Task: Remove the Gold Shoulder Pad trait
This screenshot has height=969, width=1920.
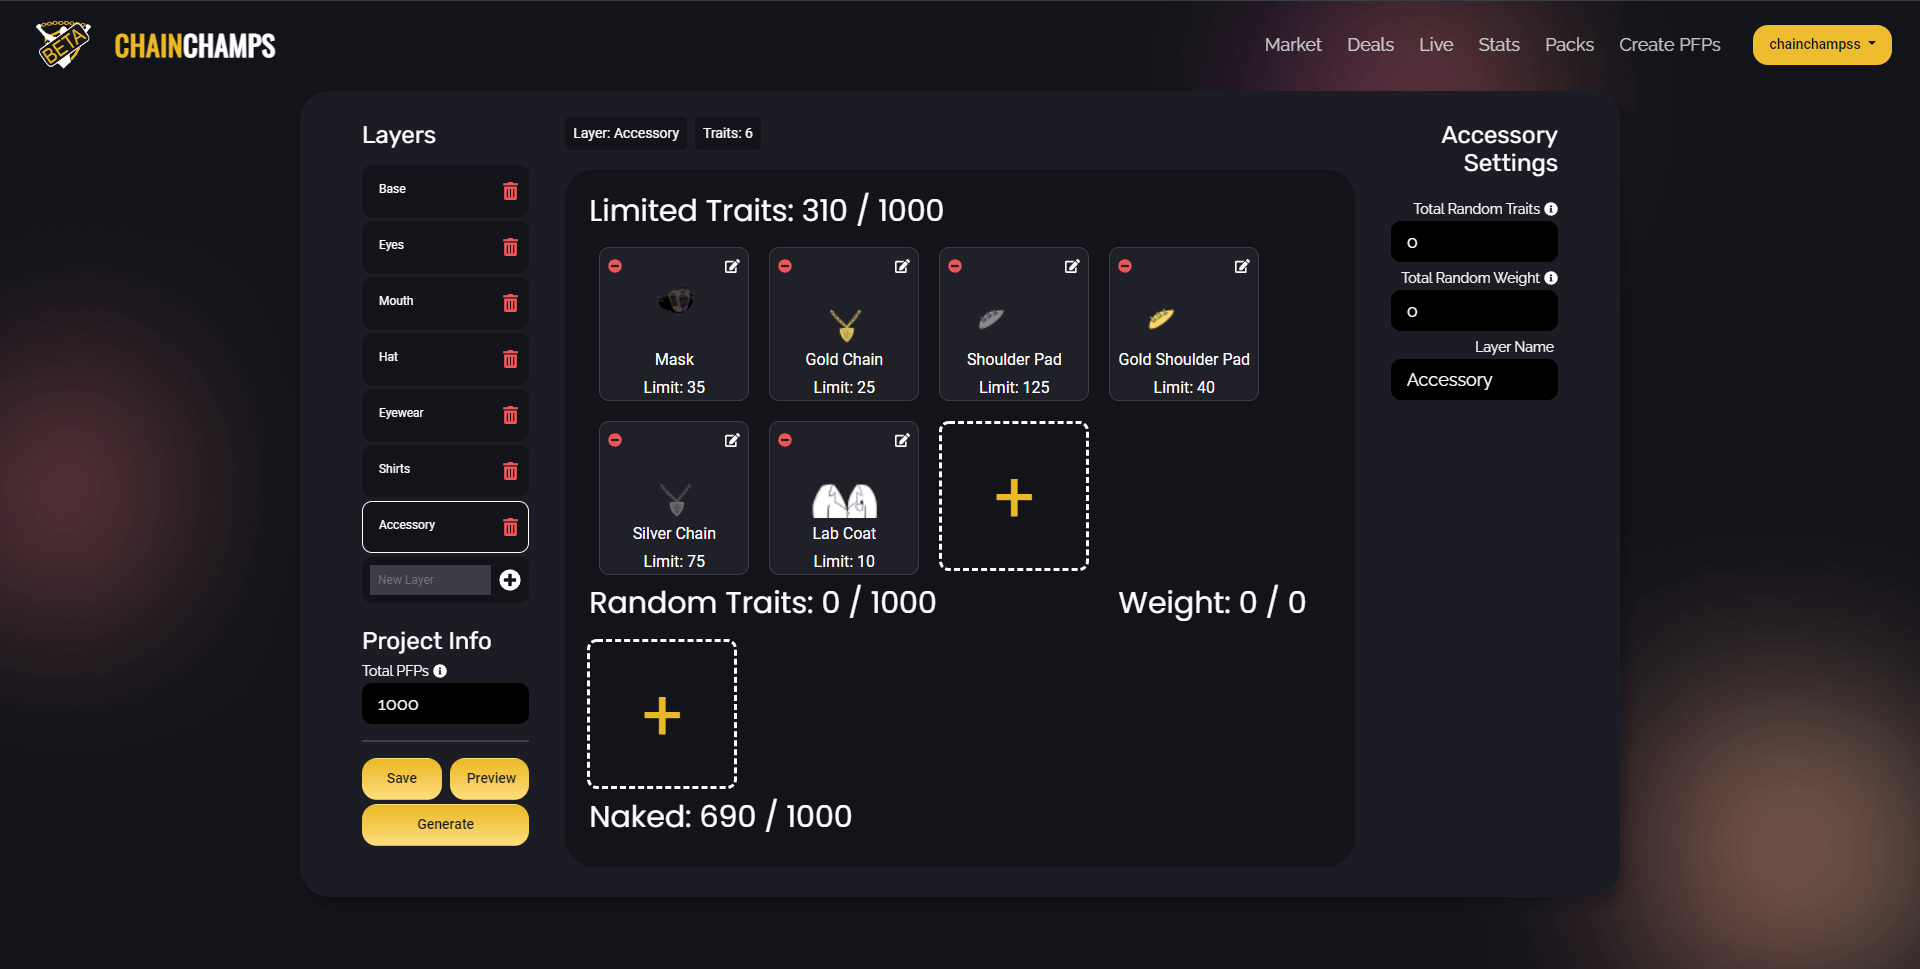Action: 1125,266
